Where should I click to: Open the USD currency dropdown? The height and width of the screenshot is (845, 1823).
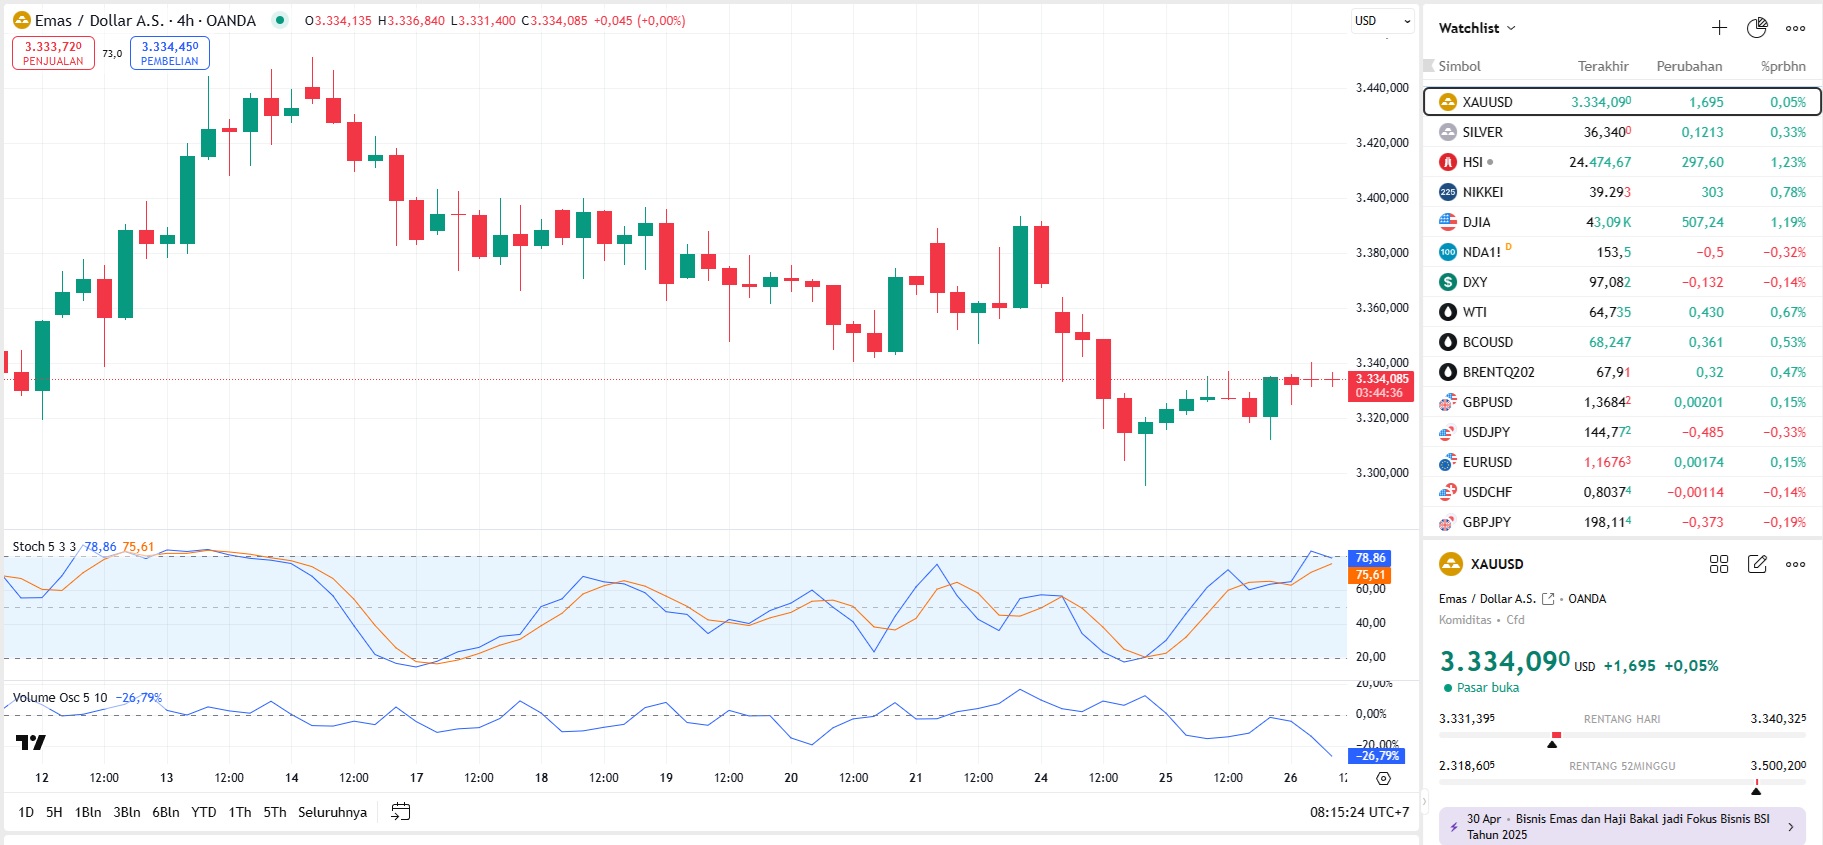tap(1382, 21)
